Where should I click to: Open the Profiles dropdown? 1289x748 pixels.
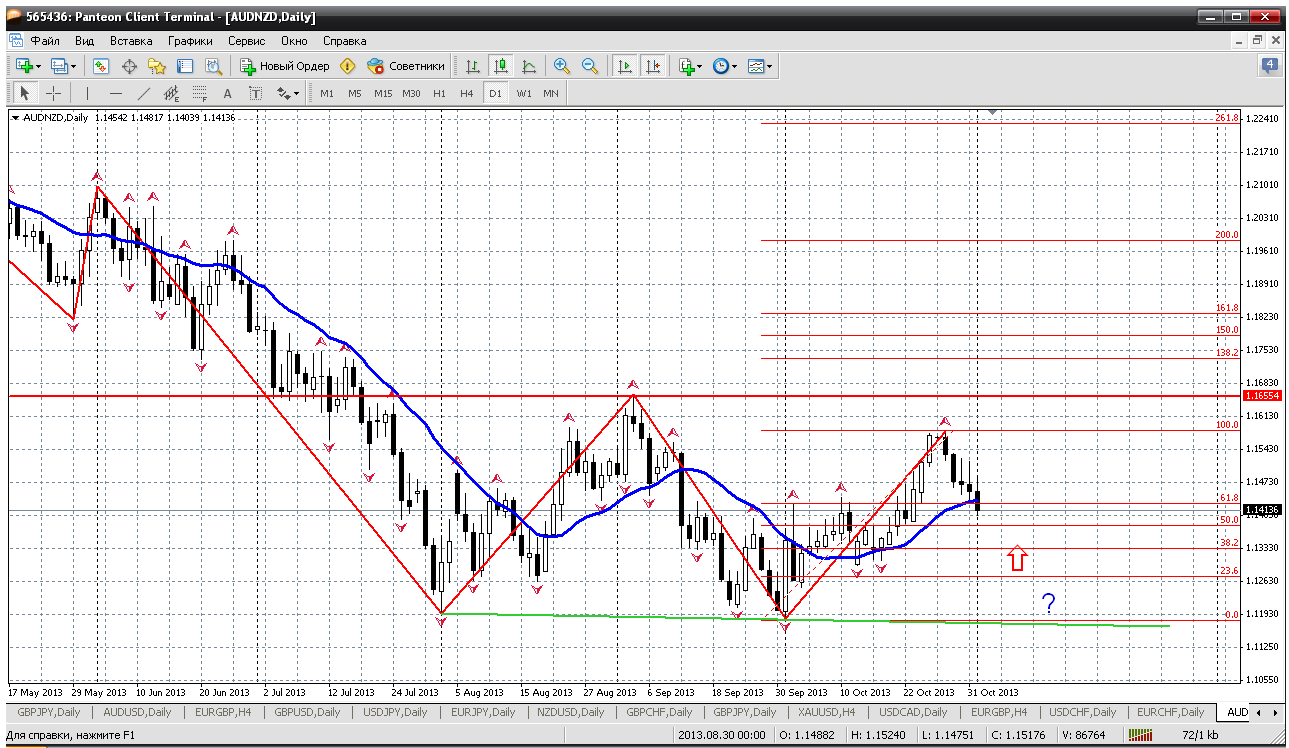(x=63, y=66)
